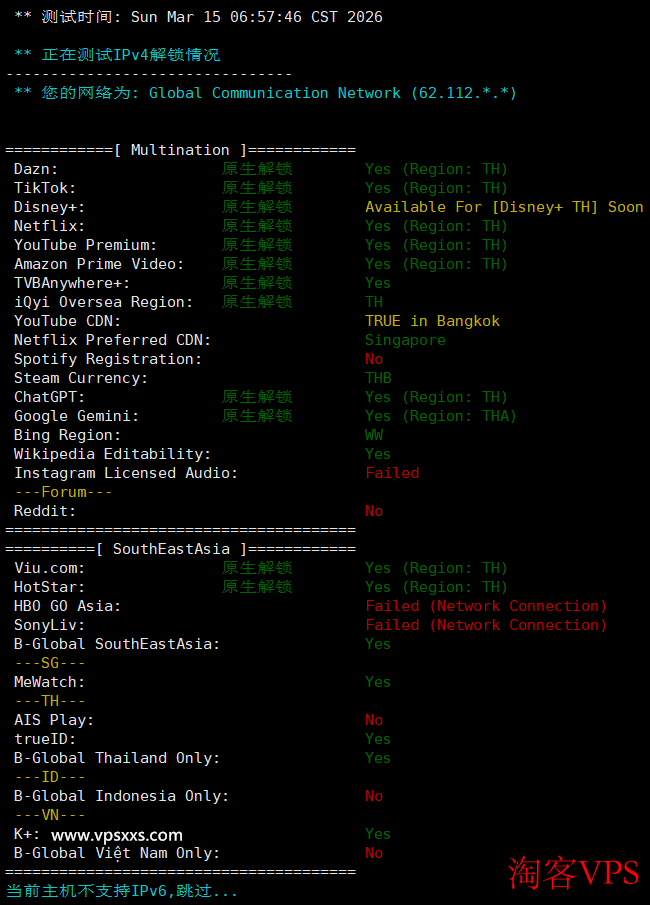This screenshot has height=905, width=650.
Task: Click the Instagram Licensed Audio Failed status
Action: pyautogui.click(x=392, y=473)
